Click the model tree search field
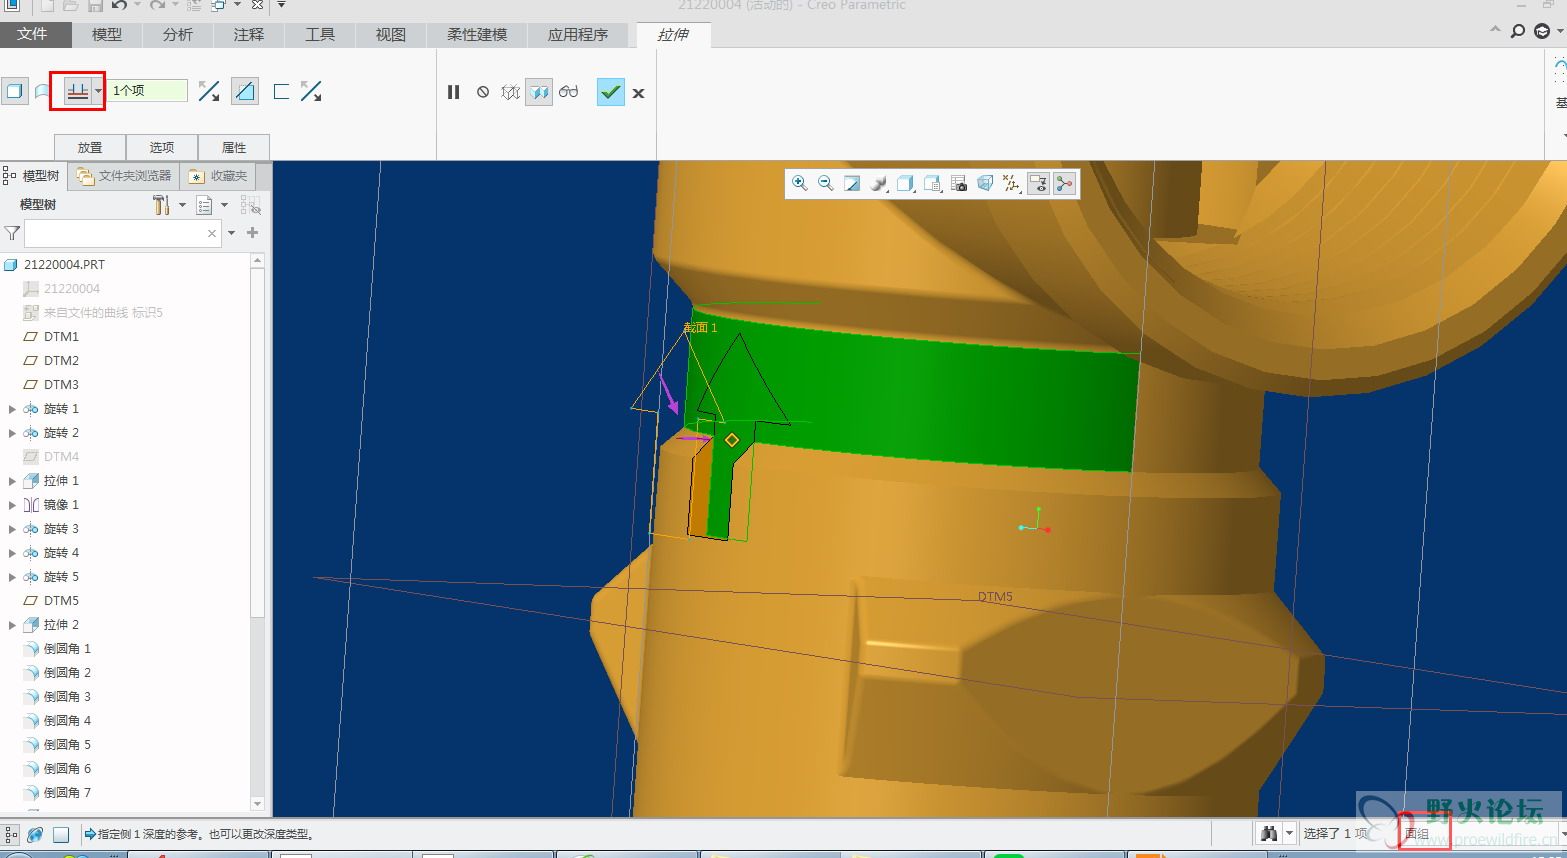 click(x=121, y=233)
